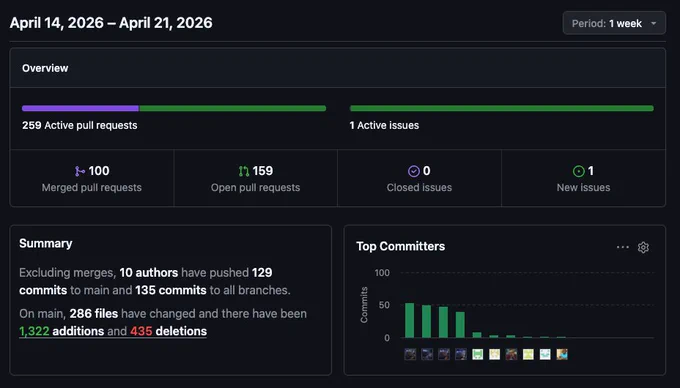
Task: Open the third top committer avatar
Action: pyautogui.click(x=444, y=354)
